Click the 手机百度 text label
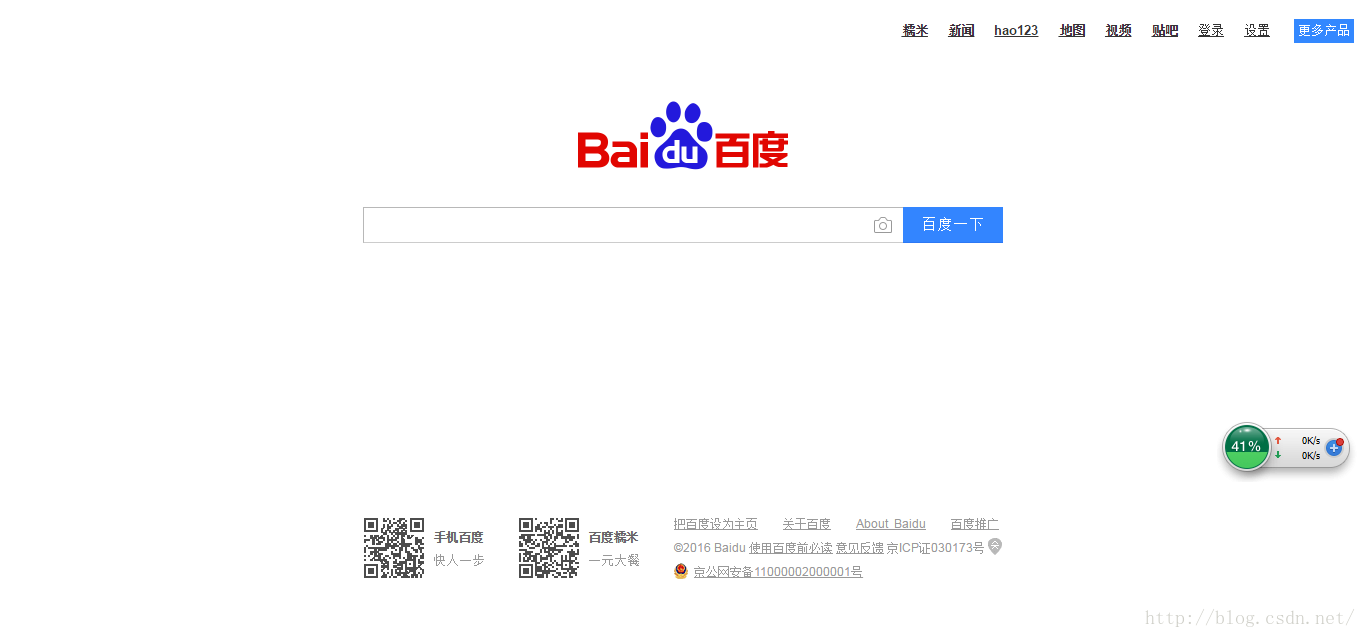Viewport: 1366px width, 638px height. pyautogui.click(x=459, y=538)
